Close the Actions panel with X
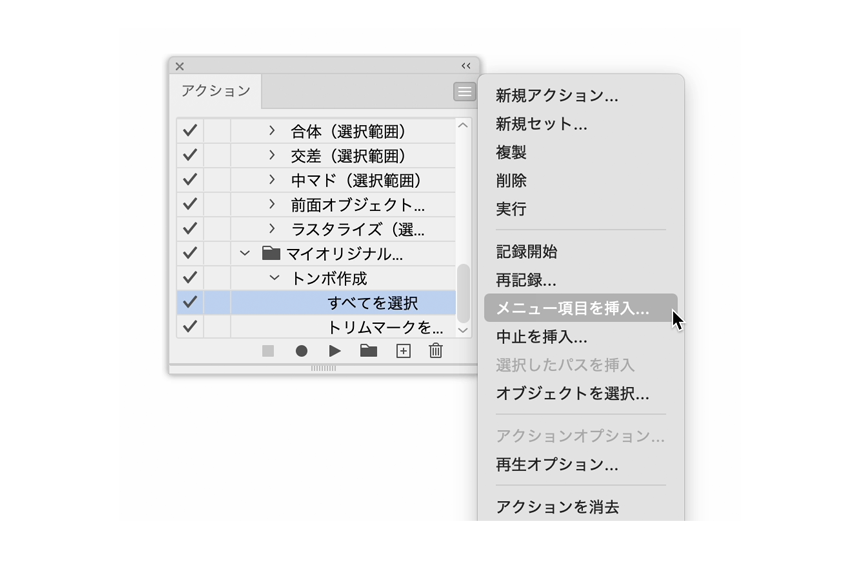 180,66
